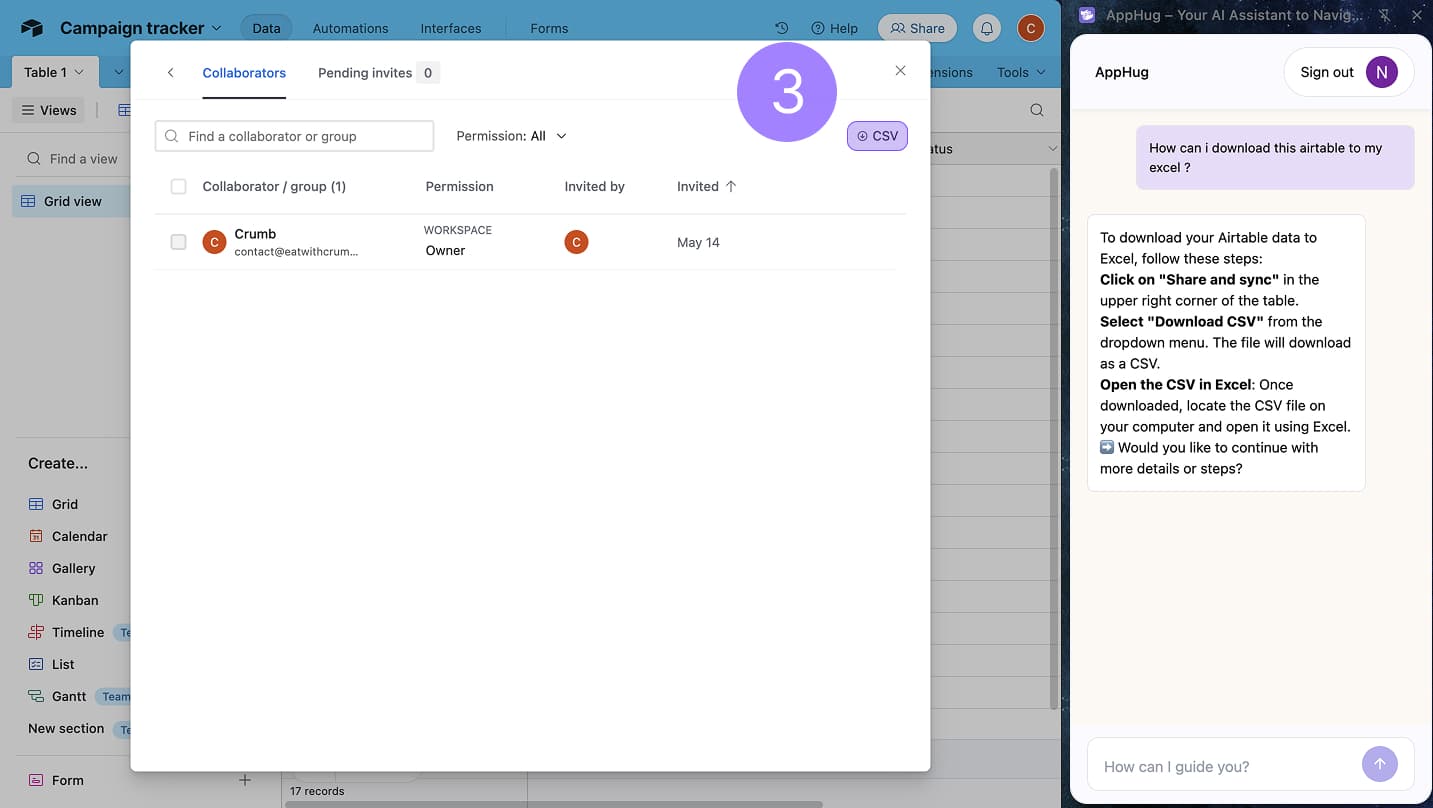Create a Form view
The width and height of the screenshot is (1433, 808).
tap(57, 780)
